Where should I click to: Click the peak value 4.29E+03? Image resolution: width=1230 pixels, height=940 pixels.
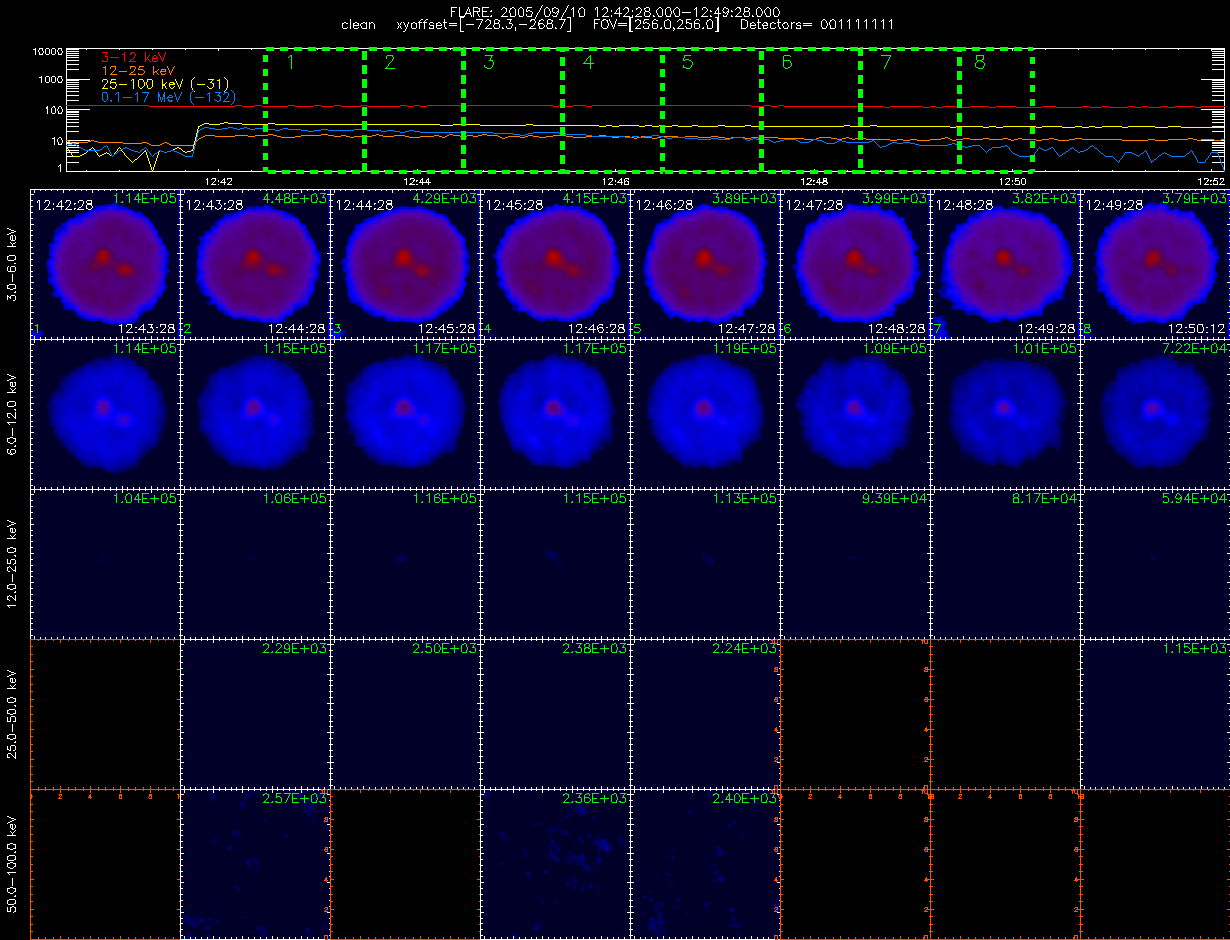[445, 198]
